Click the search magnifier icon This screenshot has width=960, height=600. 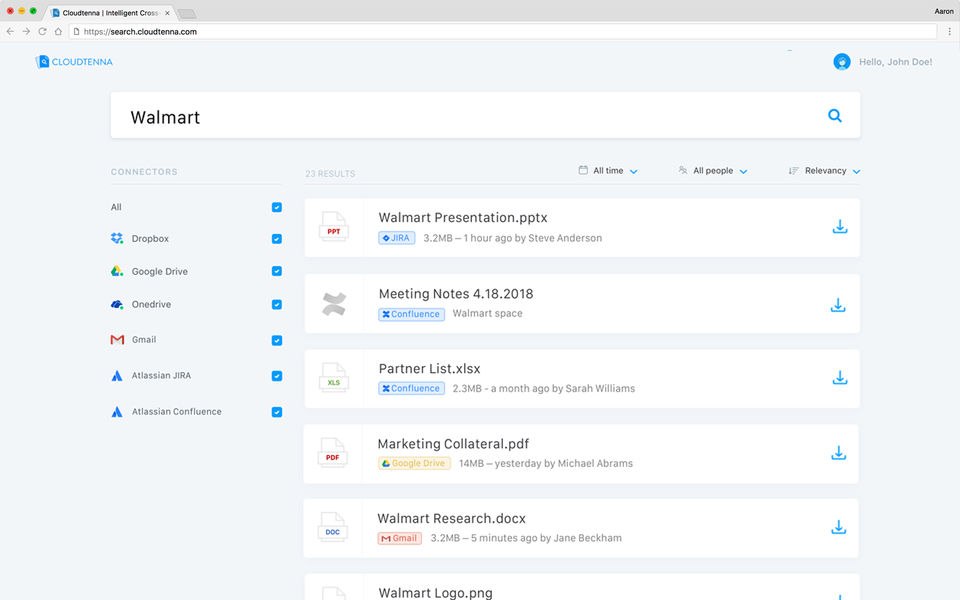click(835, 116)
